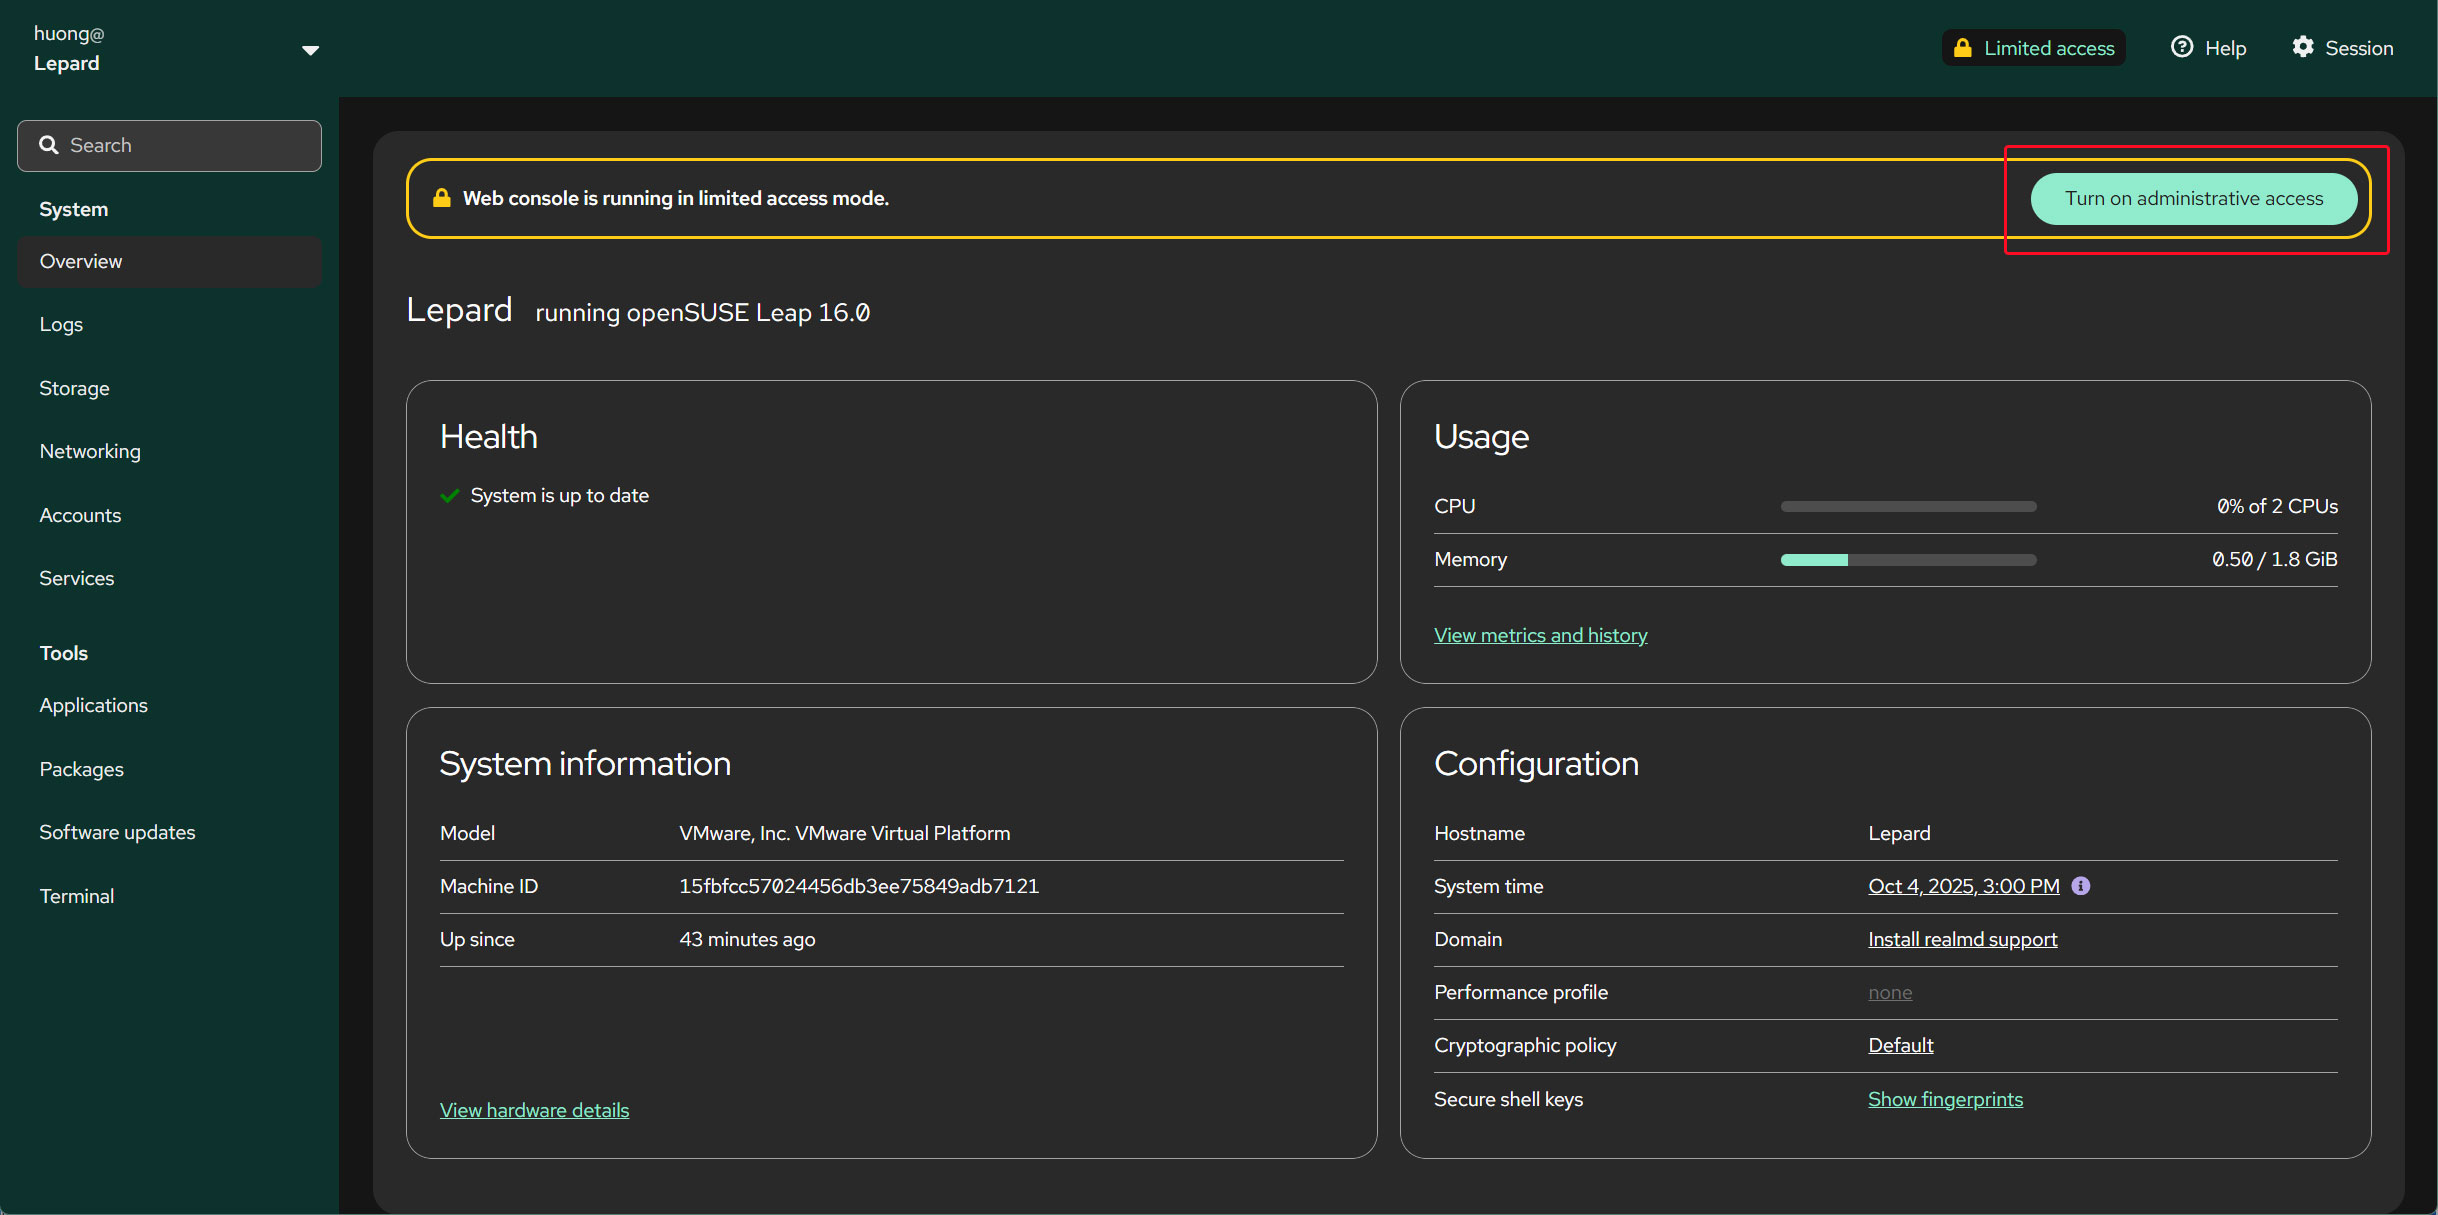Click the lock icon on Limited access
The image size is (2438, 1215).
coord(1962,48)
